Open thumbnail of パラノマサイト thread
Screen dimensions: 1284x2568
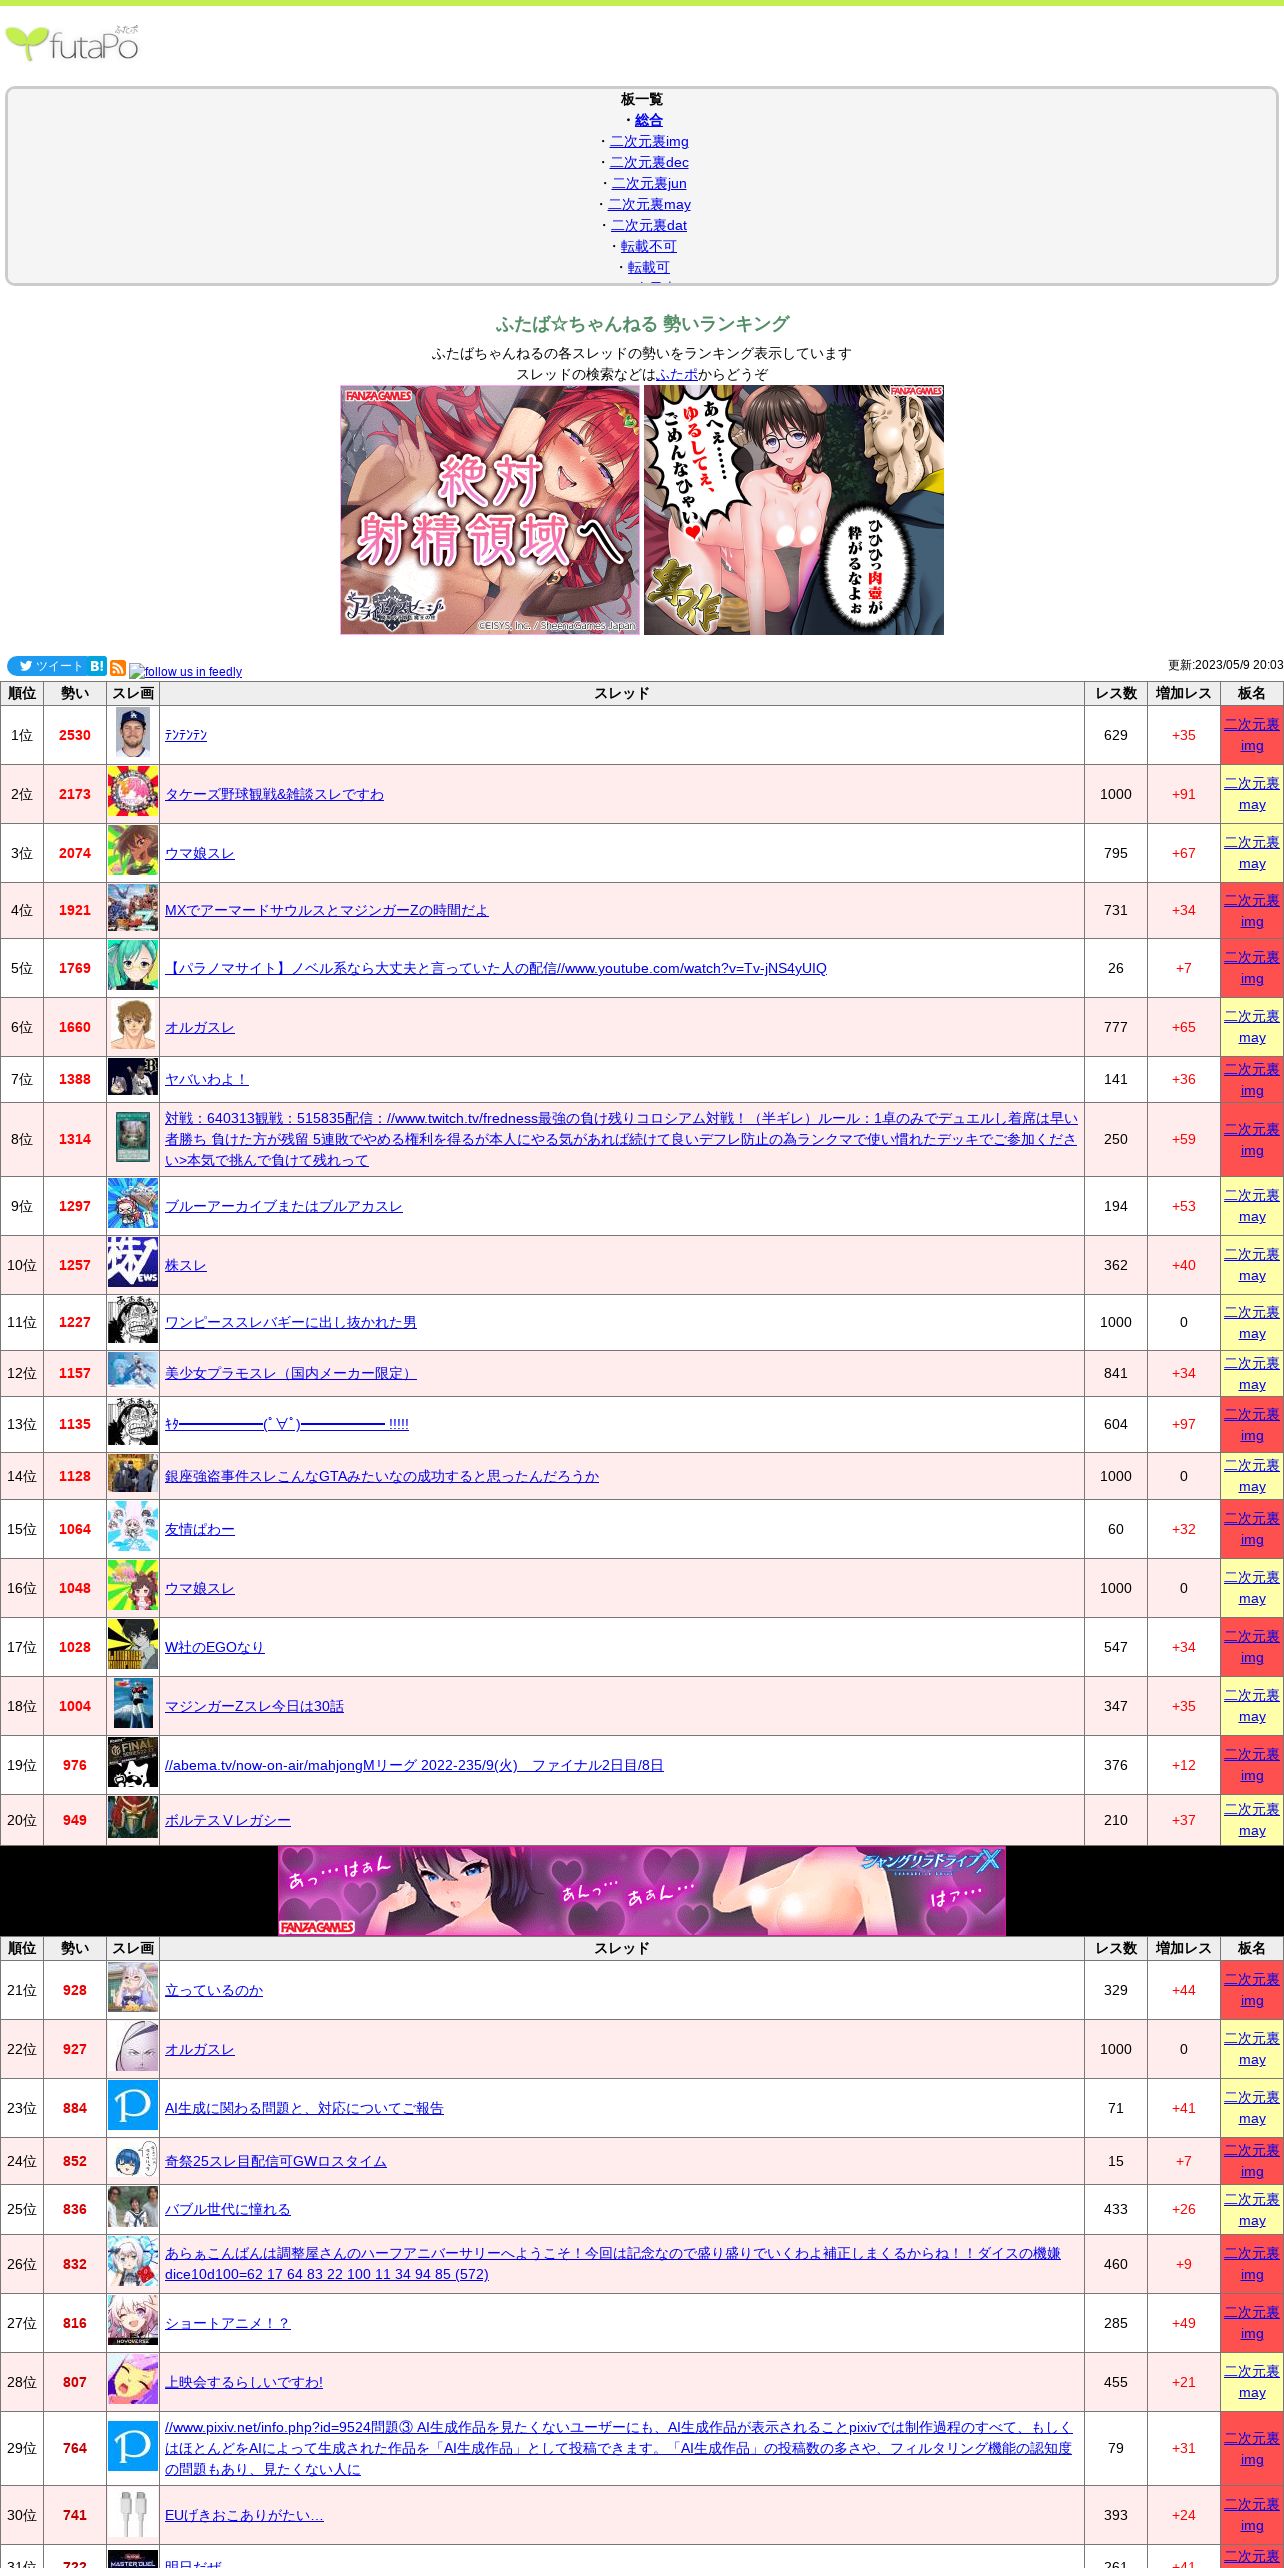[133, 967]
